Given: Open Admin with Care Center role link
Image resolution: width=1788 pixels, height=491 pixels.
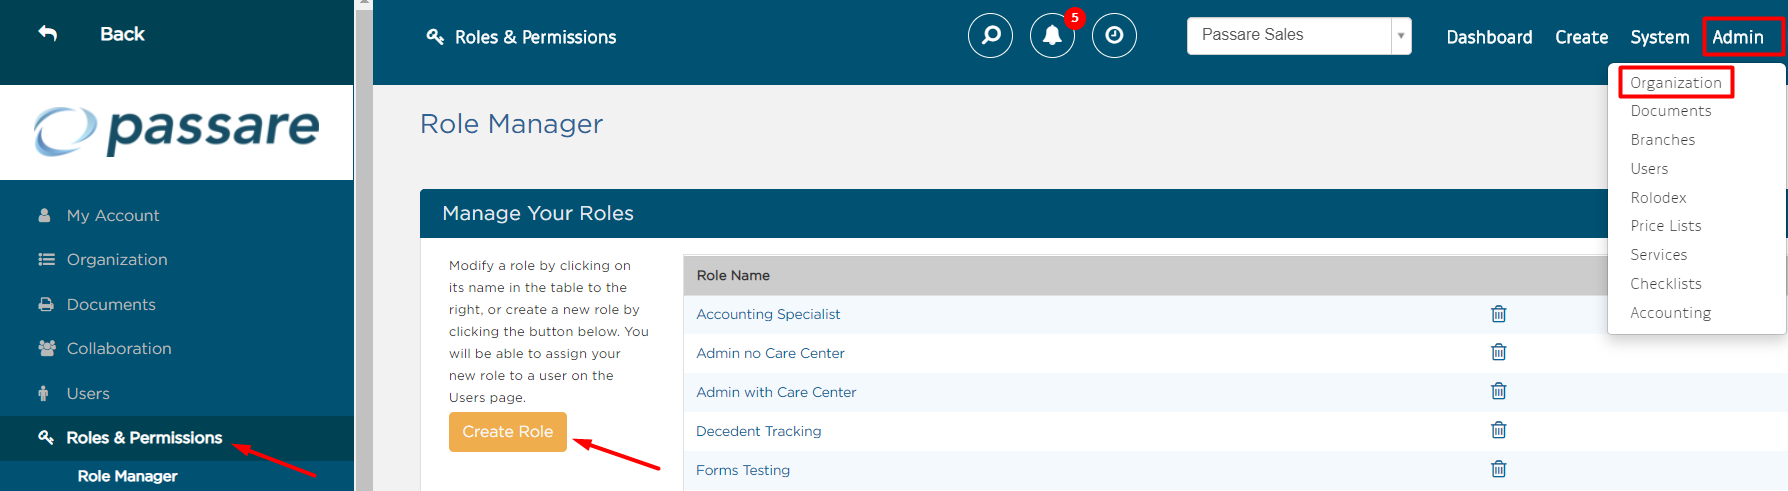Looking at the screenshot, I should click(776, 392).
